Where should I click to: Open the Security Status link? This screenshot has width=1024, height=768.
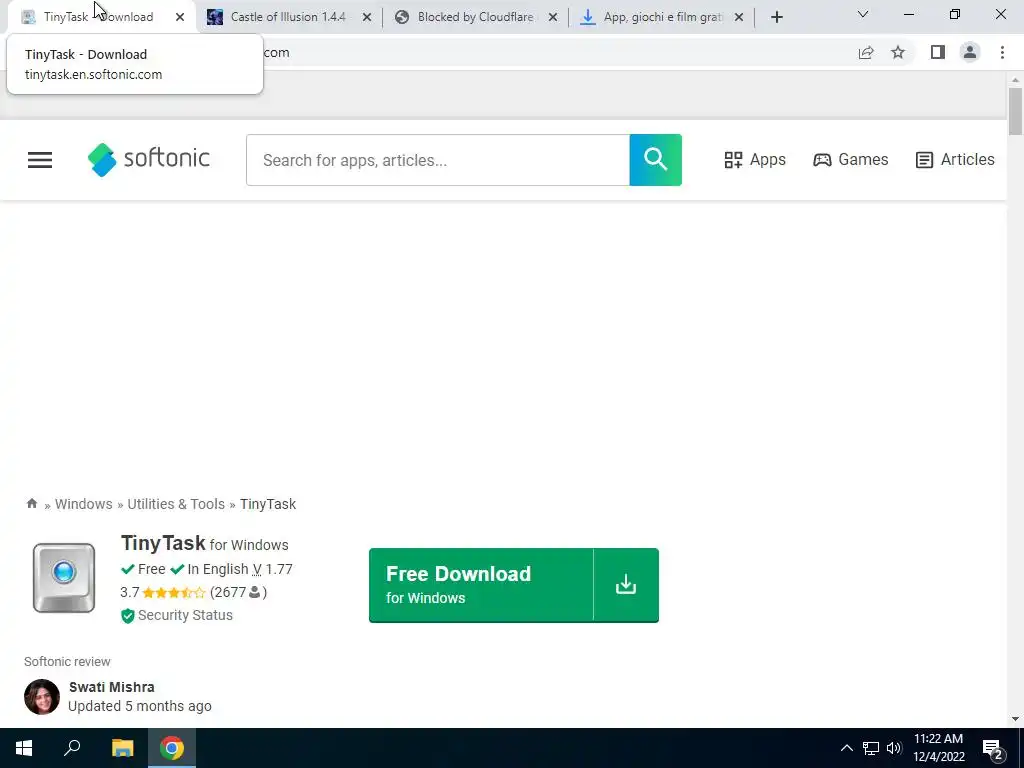[185, 615]
